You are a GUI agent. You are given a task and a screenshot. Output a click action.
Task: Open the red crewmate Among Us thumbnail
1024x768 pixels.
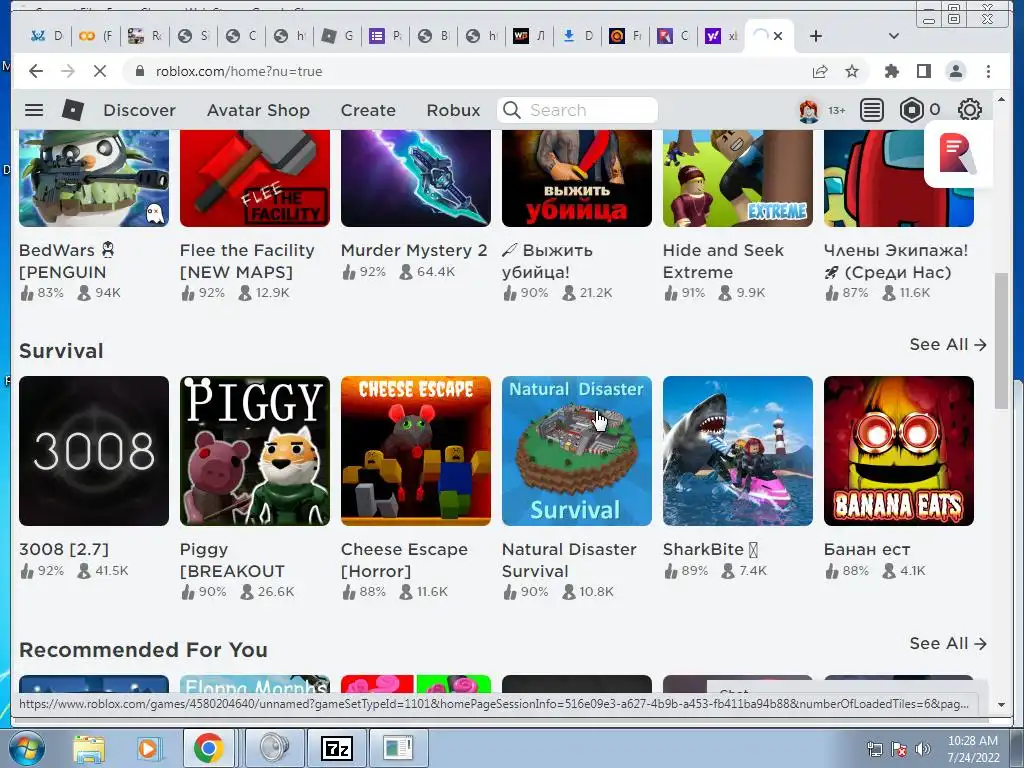tap(899, 178)
